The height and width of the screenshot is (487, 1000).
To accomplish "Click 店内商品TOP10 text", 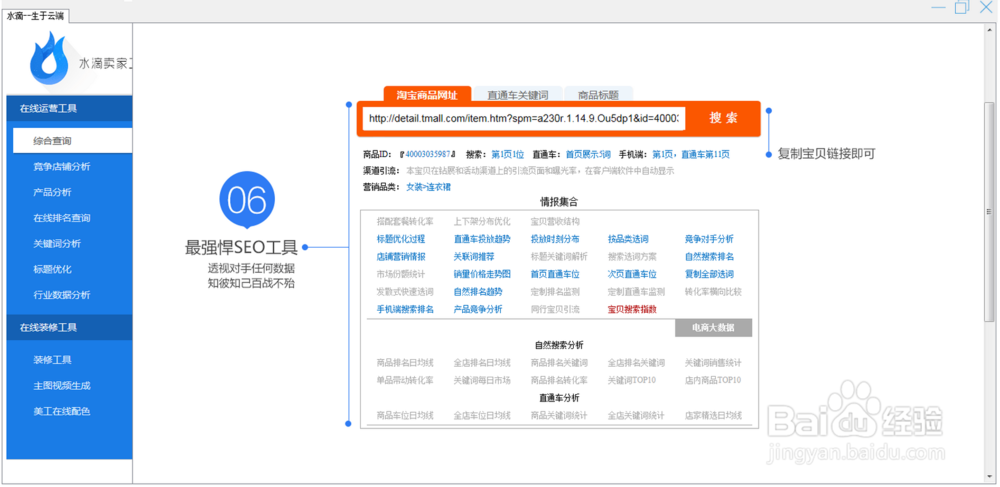I will pyautogui.click(x=713, y=380).
